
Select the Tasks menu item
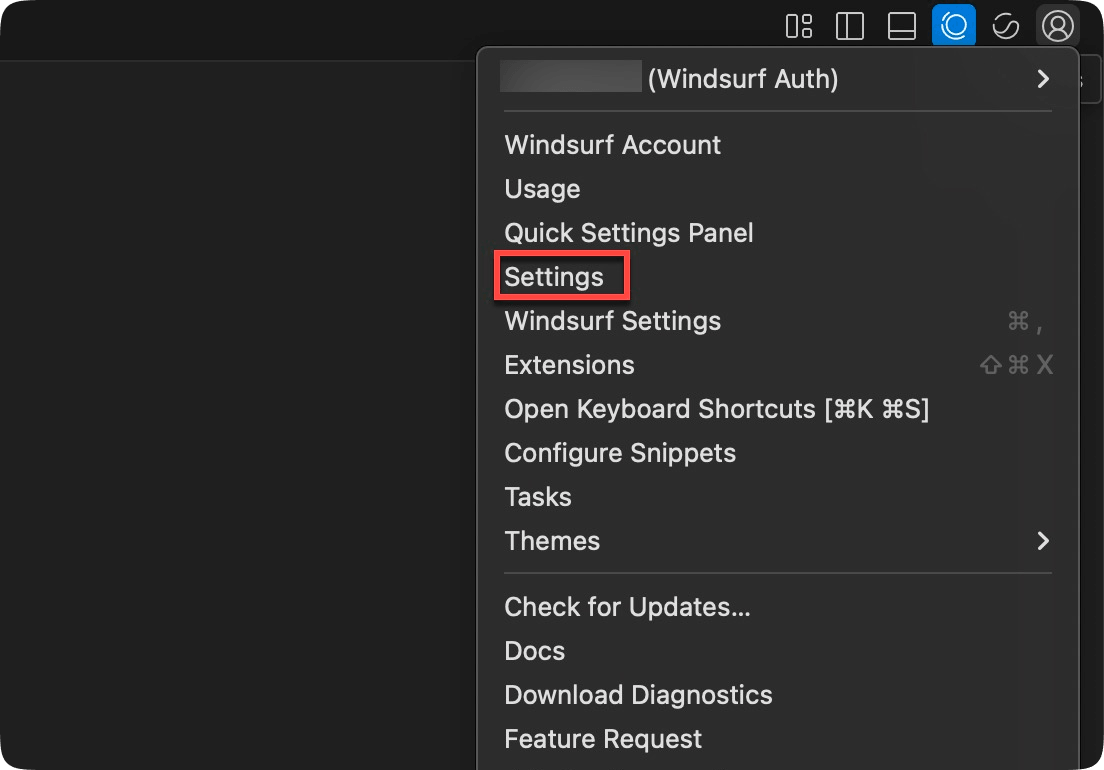point(538,497)
